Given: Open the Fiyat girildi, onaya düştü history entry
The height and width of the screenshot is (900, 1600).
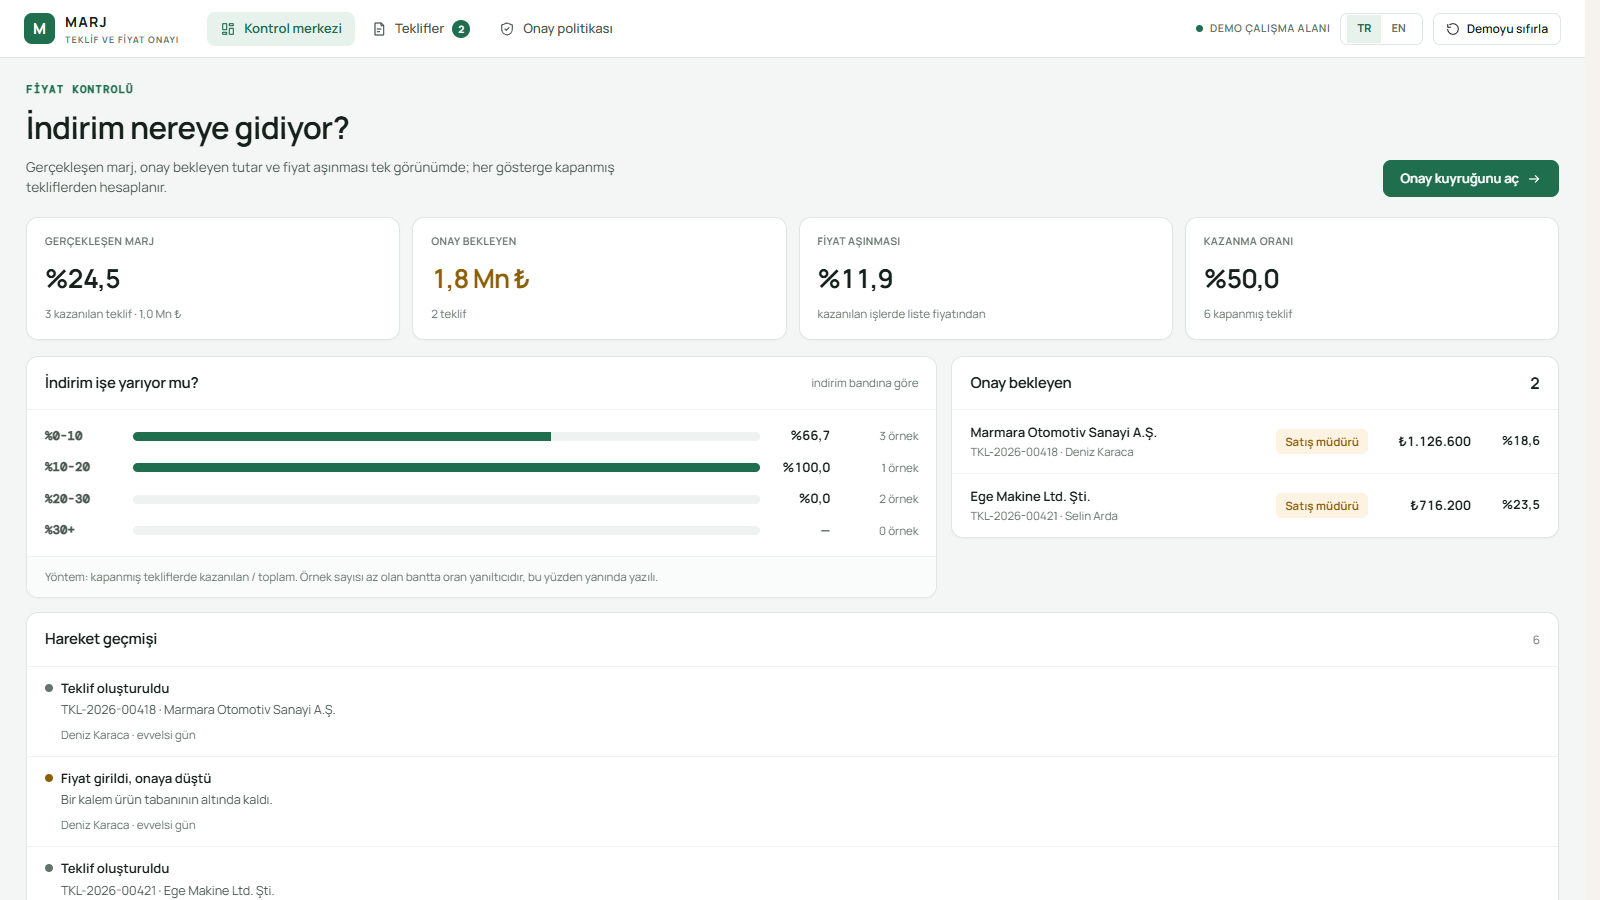Looking at the screenshot, I should coord(792,802).
